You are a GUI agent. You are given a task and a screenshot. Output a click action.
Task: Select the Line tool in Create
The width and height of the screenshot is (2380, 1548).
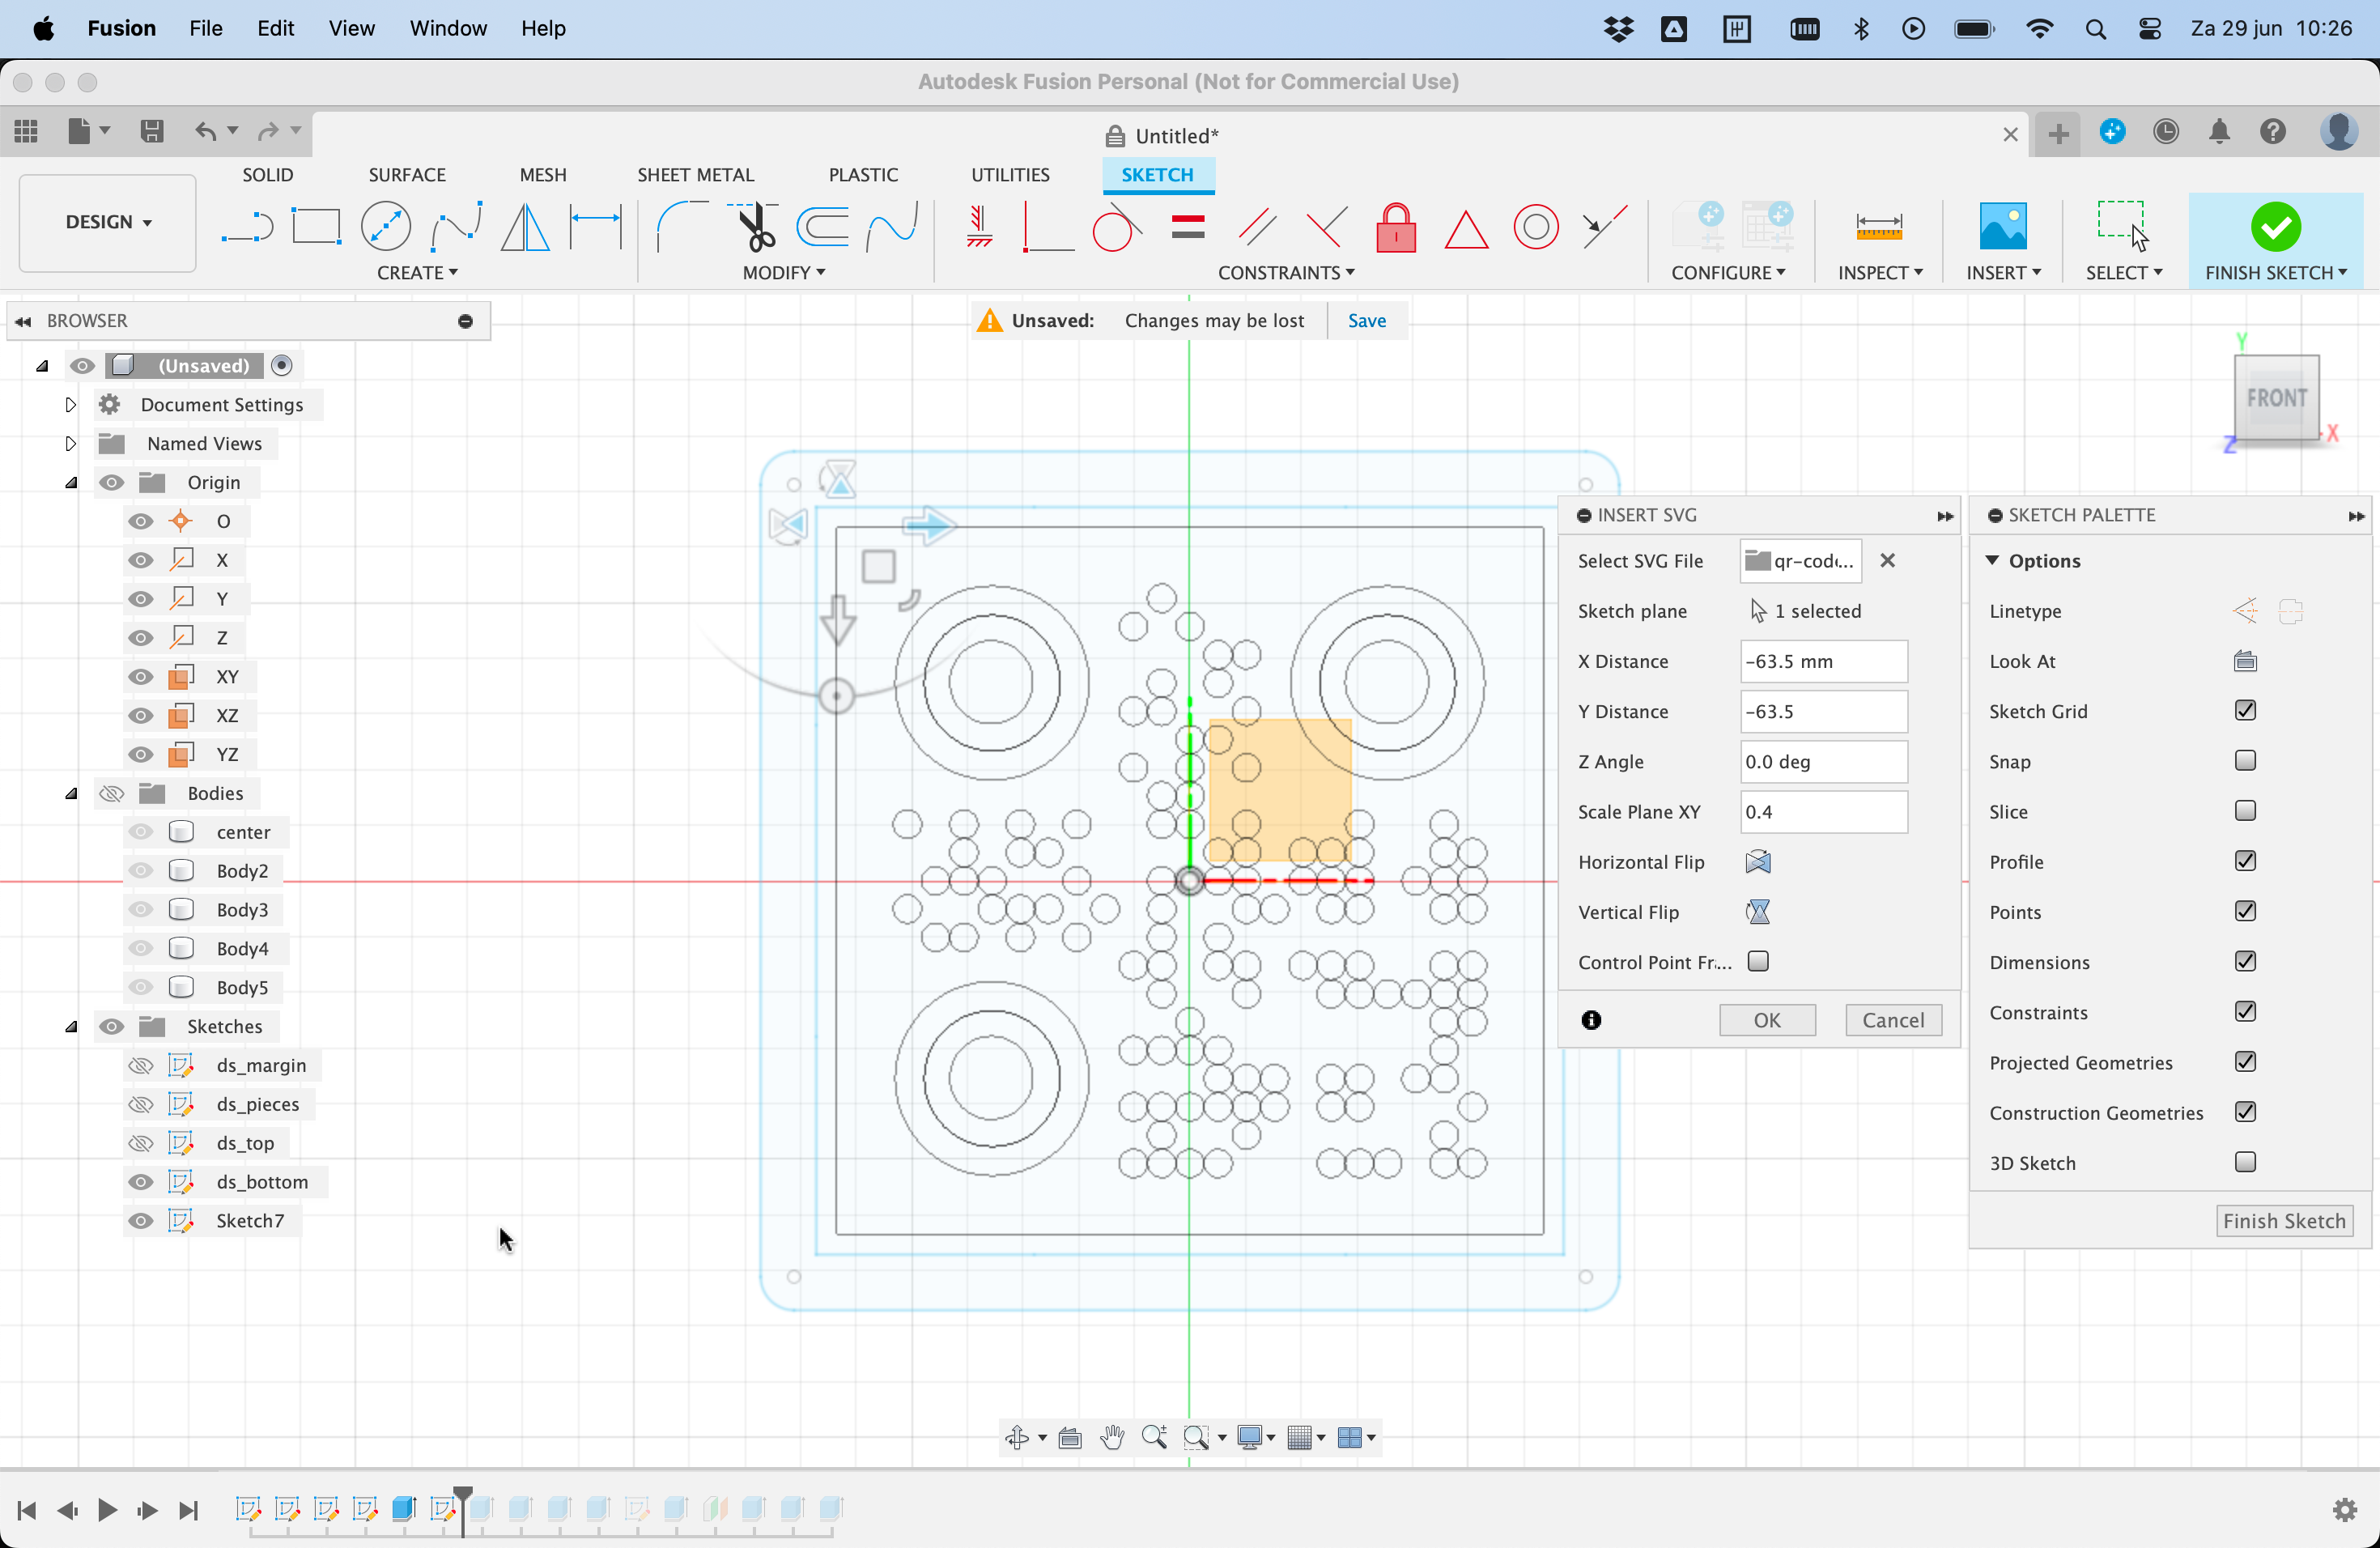coord(247,227)
